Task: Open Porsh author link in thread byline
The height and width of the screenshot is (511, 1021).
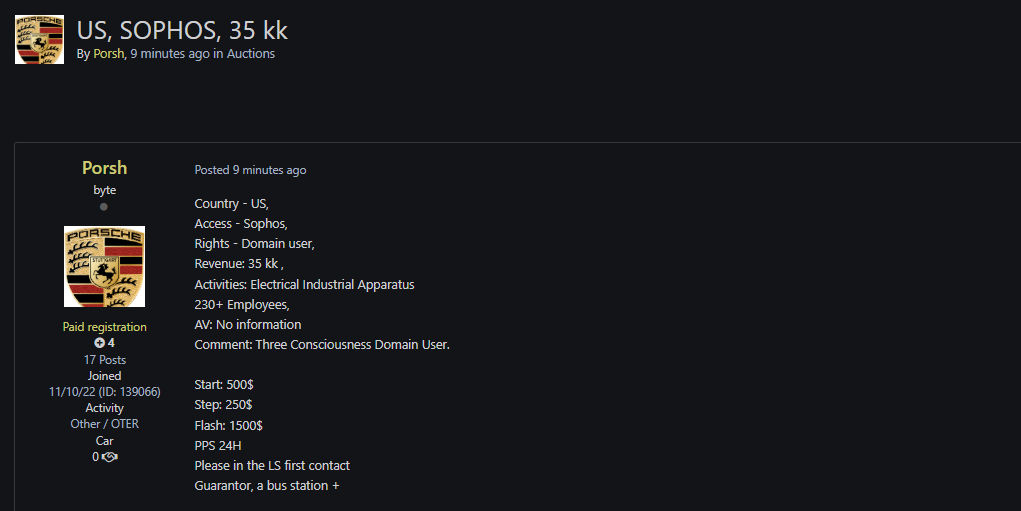Action: 108,54
